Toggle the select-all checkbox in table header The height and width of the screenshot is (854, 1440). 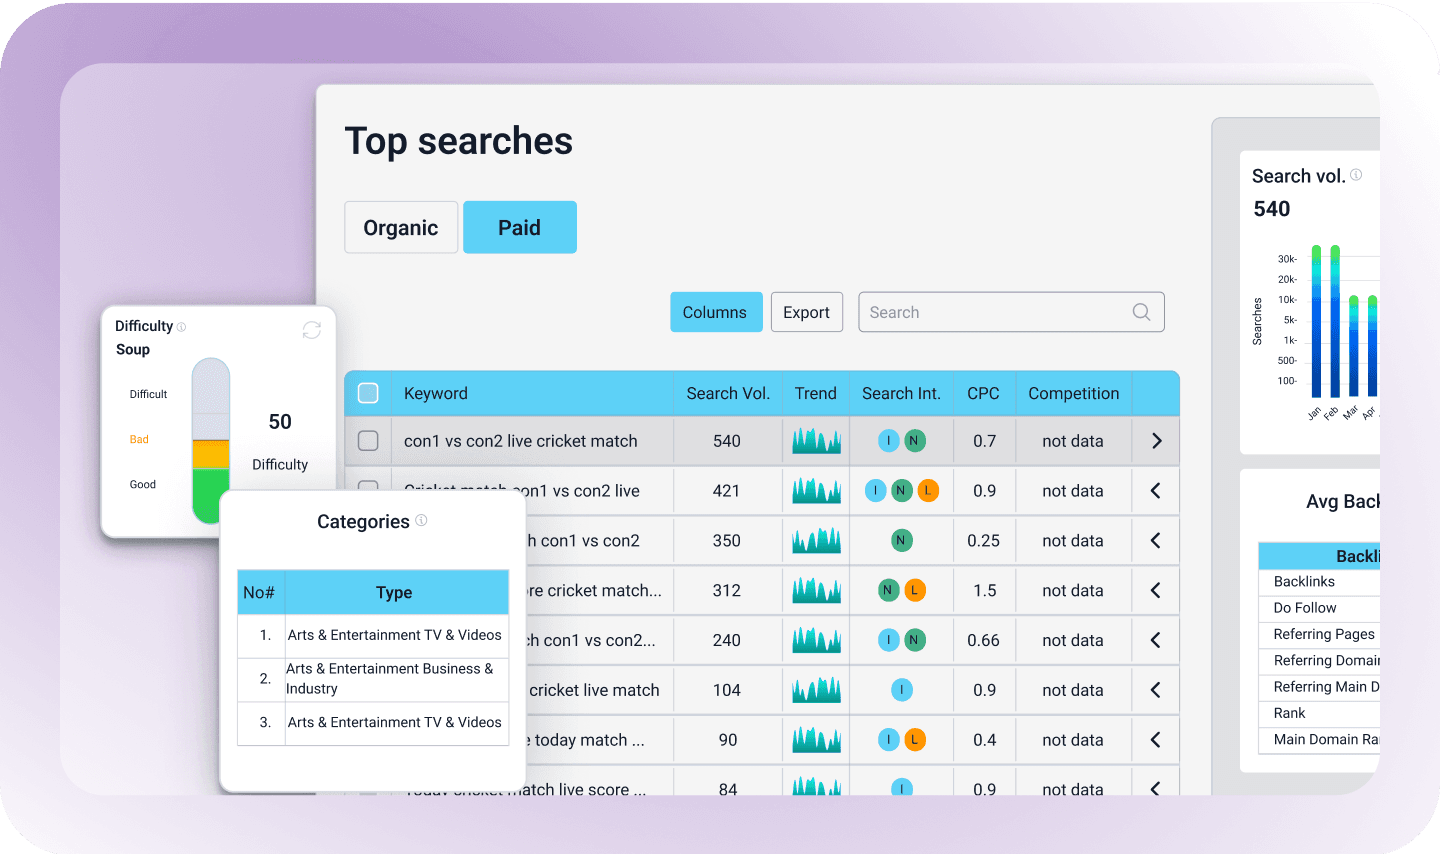[368, 393]
